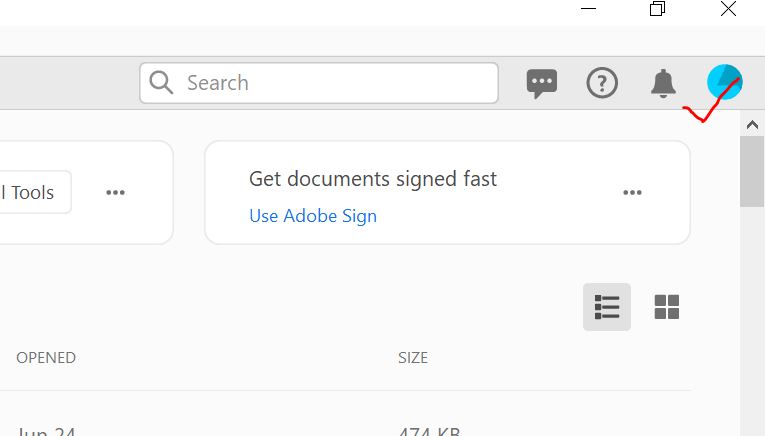Image resolution: width=765 pixels, height=436 pixels.
Task: Click the vertical scrollbar thumb
Action: tap(752, 170)
